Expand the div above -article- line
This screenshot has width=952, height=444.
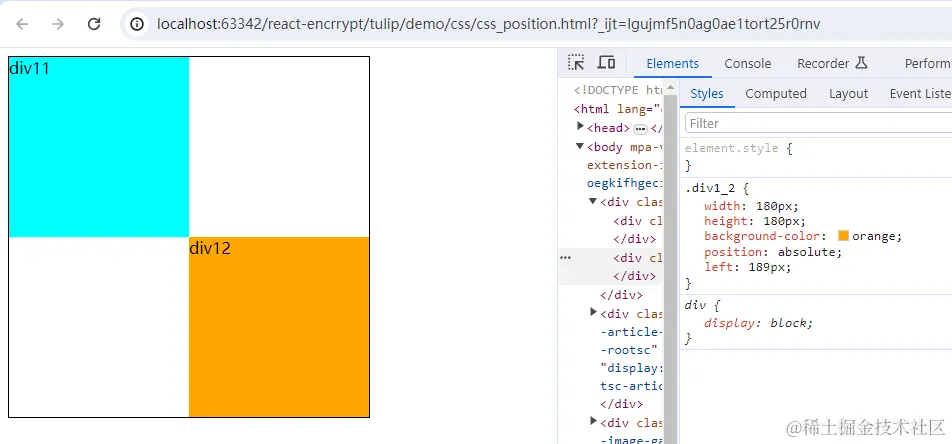(x=594, y=312)
